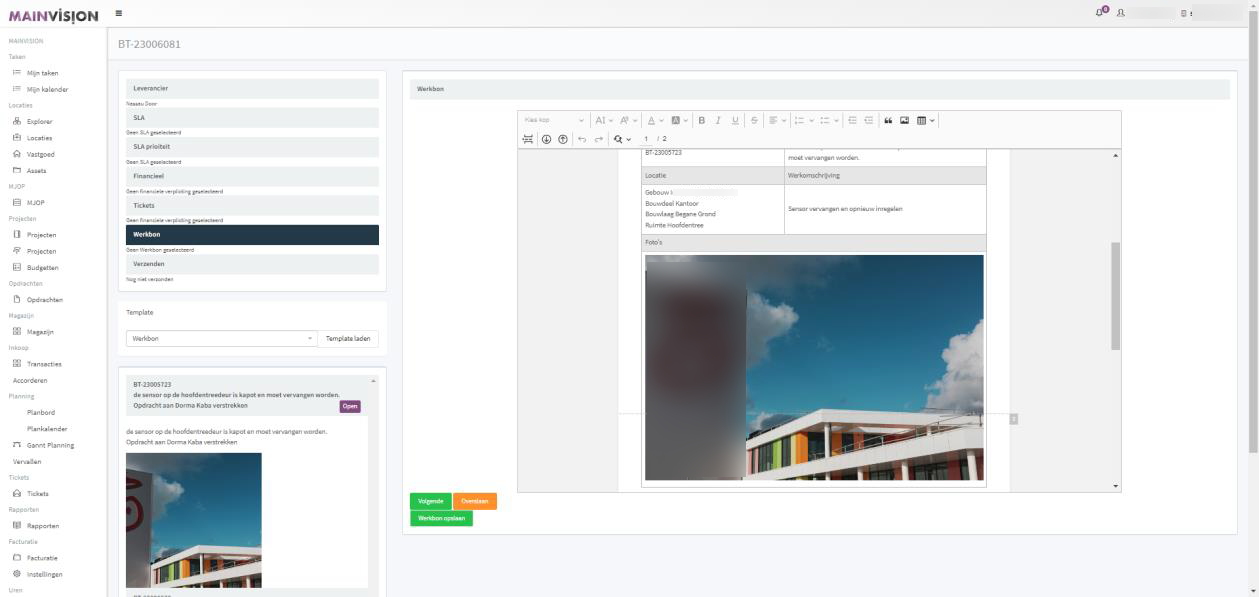Select the Financieel step

[x=252, y=175]
